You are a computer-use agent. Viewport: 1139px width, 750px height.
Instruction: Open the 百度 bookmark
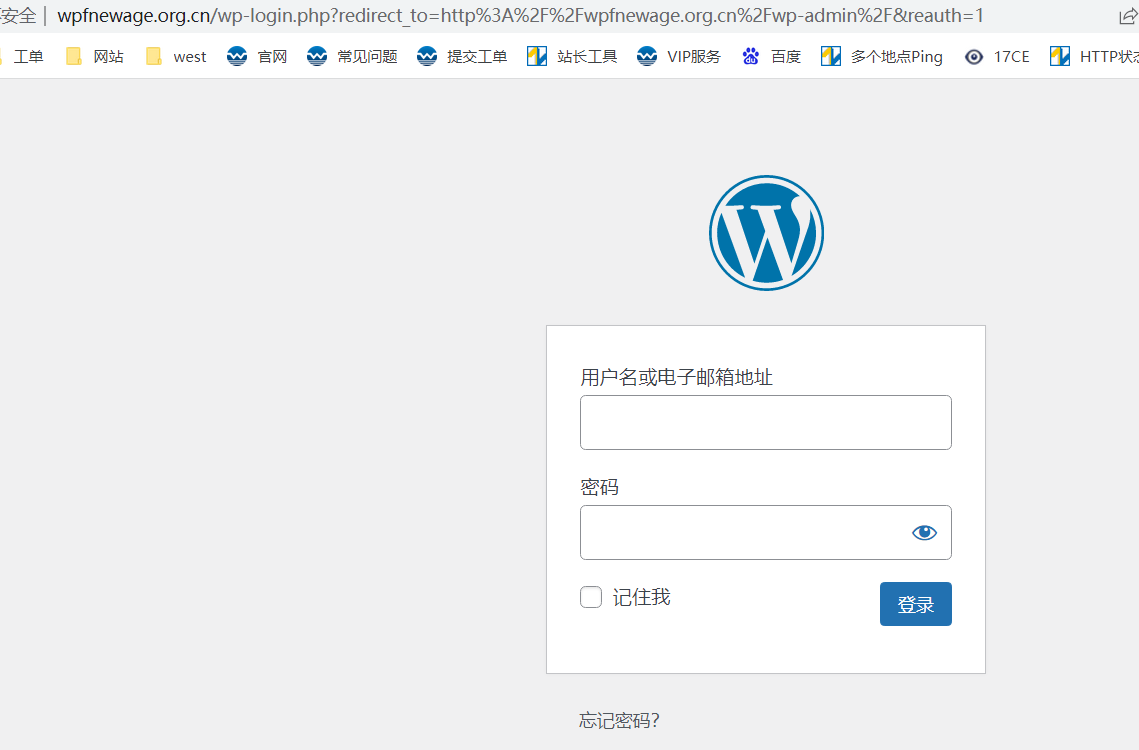(772, 56)
